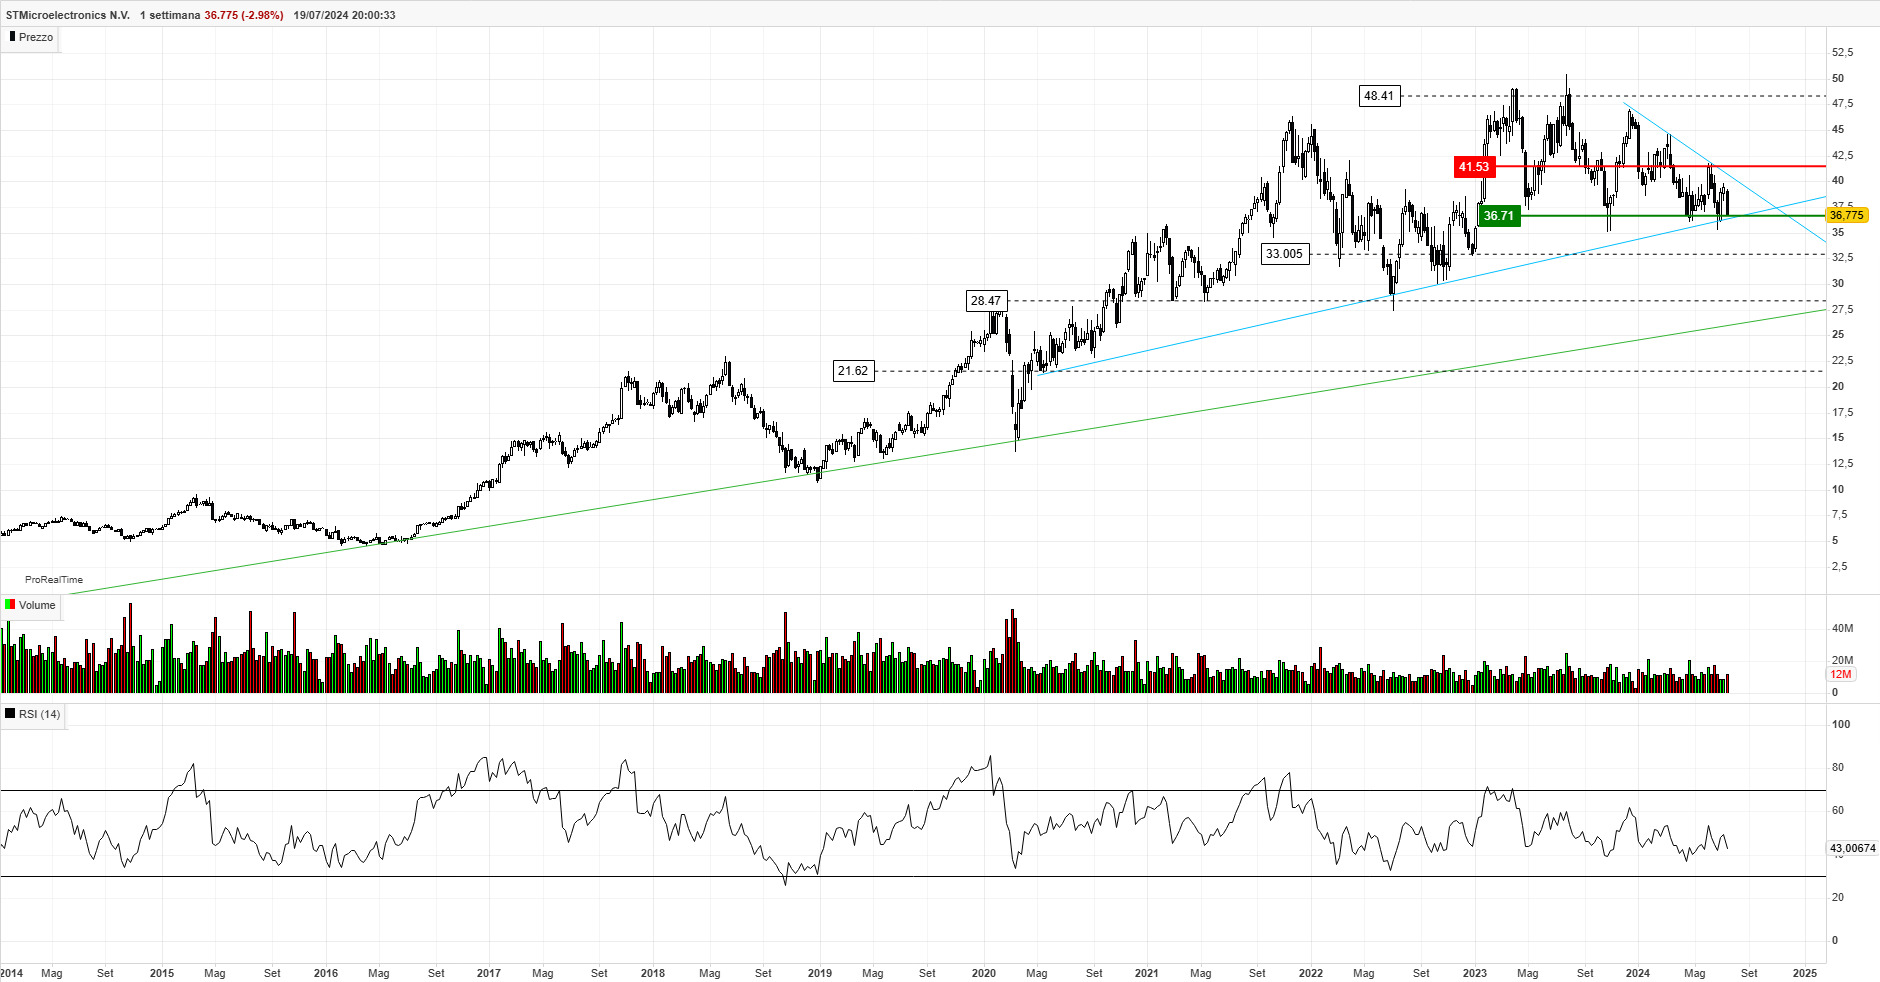Click the yellow current price tag 36,775

pyautogui.click(x=1846, y=215)
